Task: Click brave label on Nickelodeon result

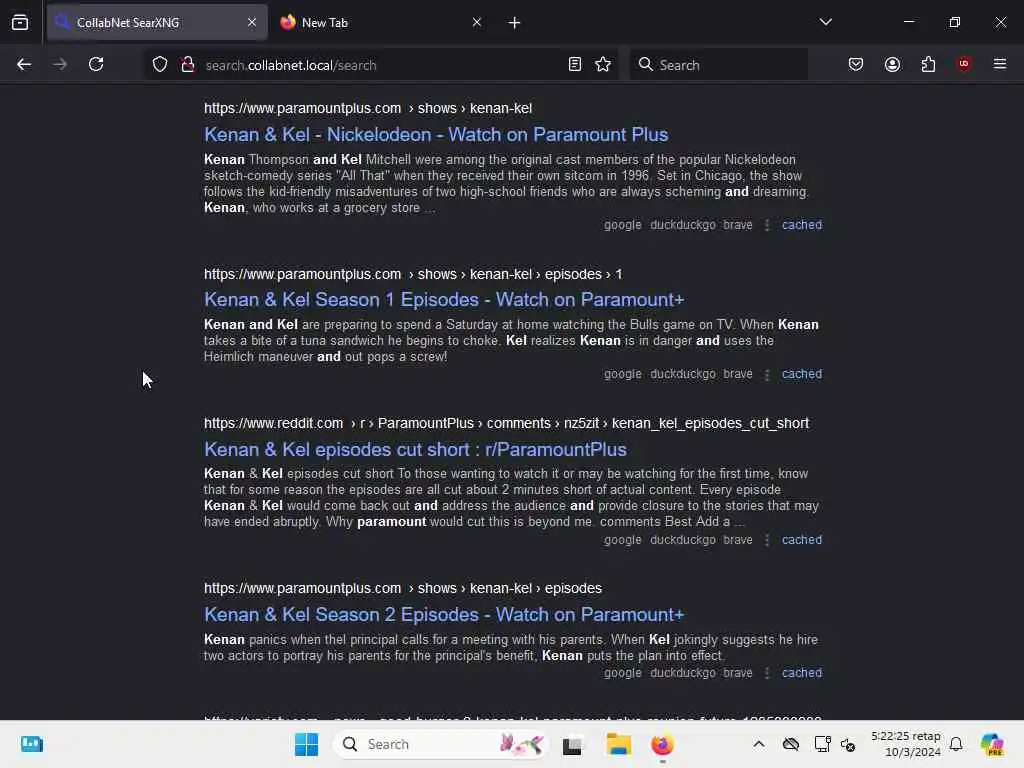Action: 737,225
